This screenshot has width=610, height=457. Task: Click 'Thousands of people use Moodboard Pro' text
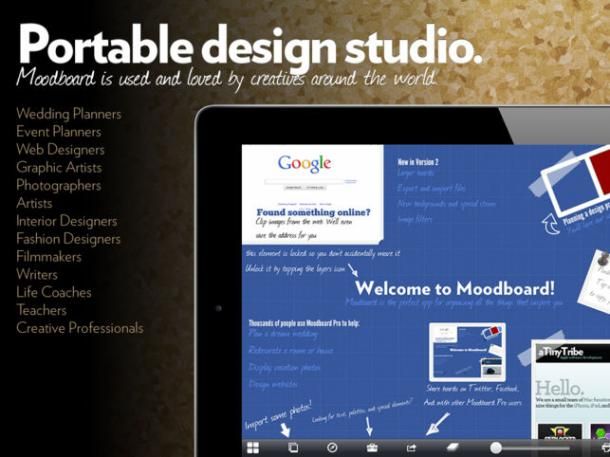click(304, 323)
